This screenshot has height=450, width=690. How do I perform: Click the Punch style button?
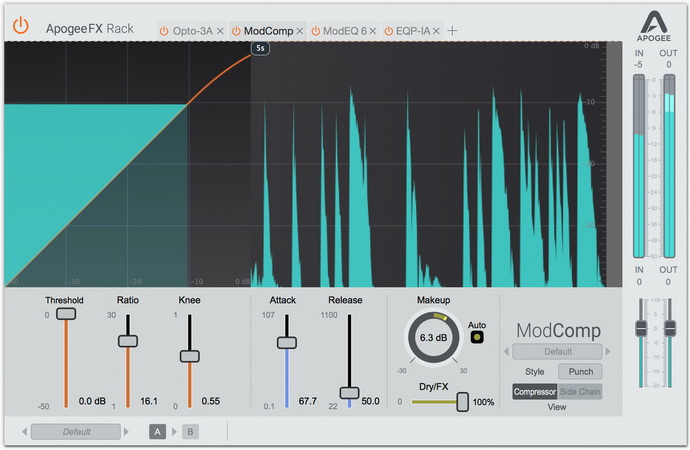tap(580, 372)
